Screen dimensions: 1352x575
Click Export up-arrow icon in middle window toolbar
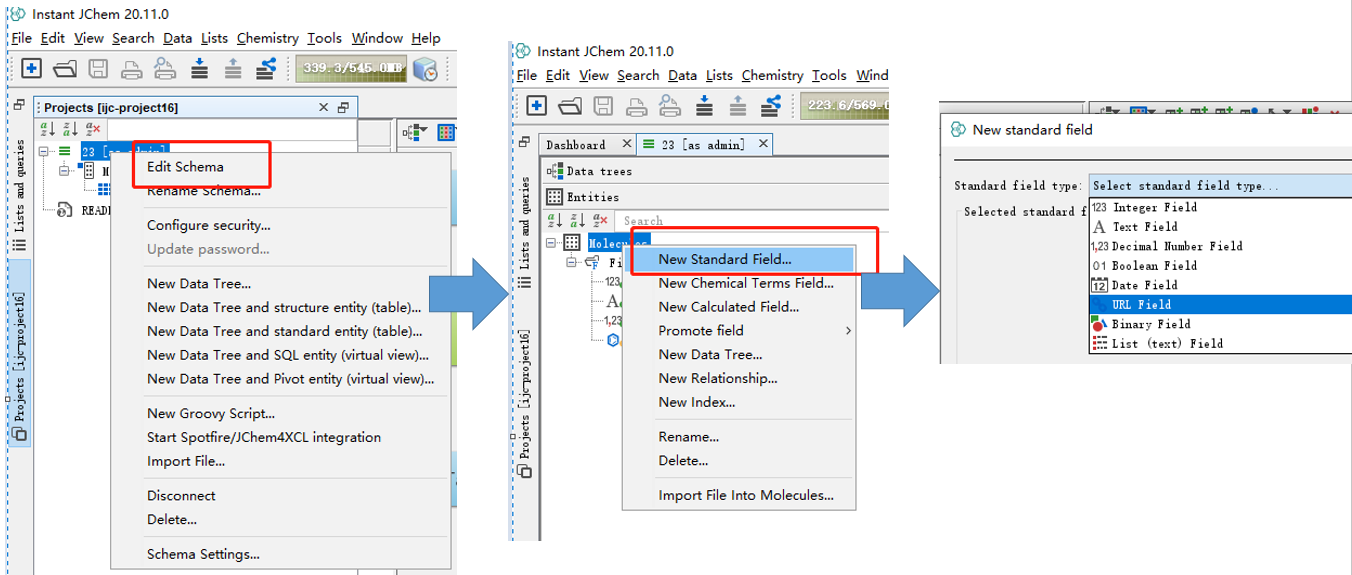[x=737, y=105]
